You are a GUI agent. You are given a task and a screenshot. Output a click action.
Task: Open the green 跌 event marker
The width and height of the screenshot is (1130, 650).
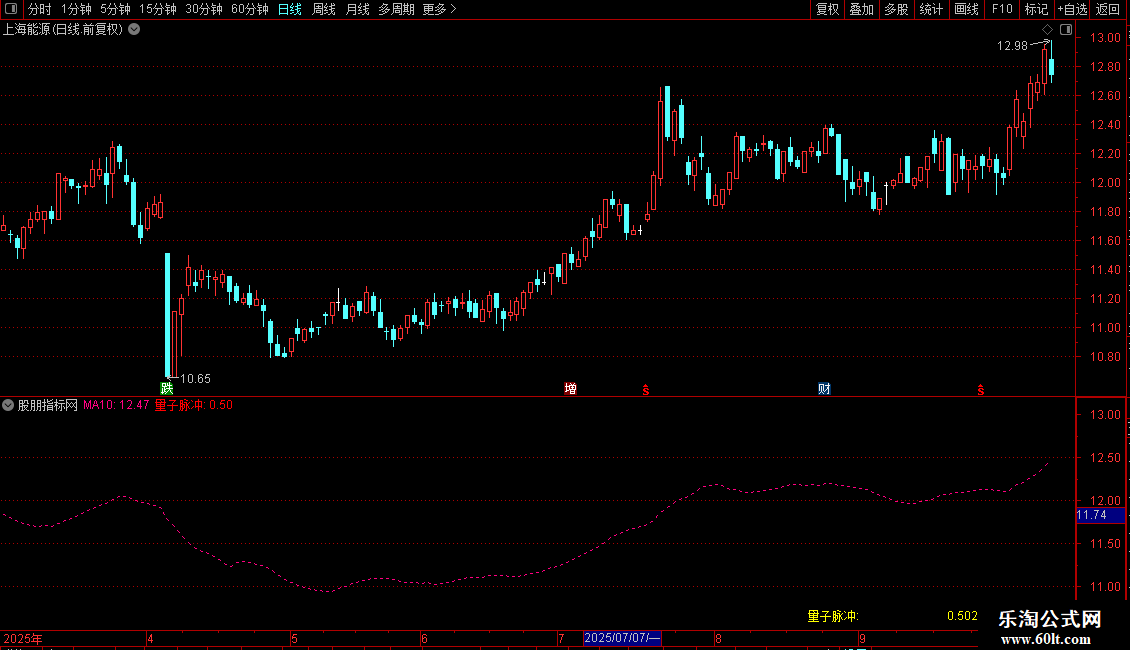click(166, 388)
